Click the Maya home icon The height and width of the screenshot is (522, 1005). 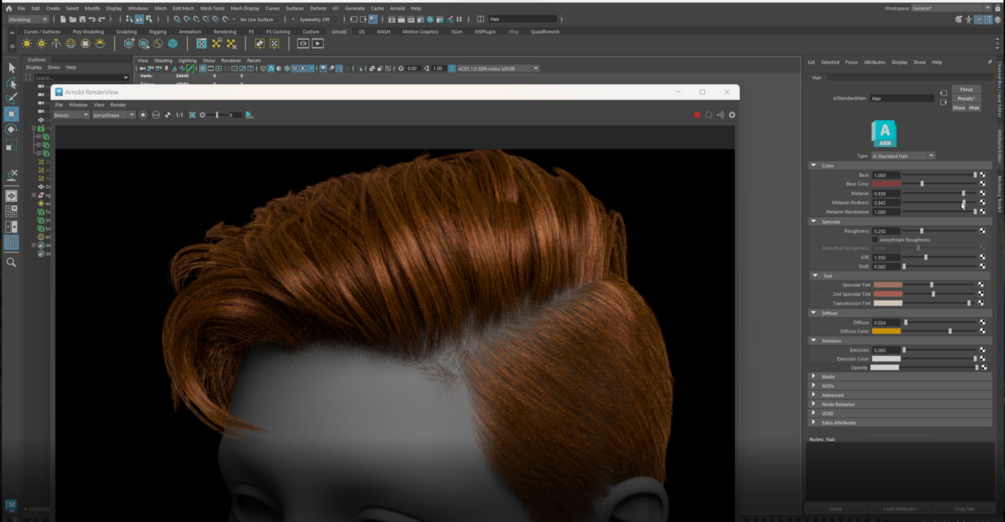(7, 7)
